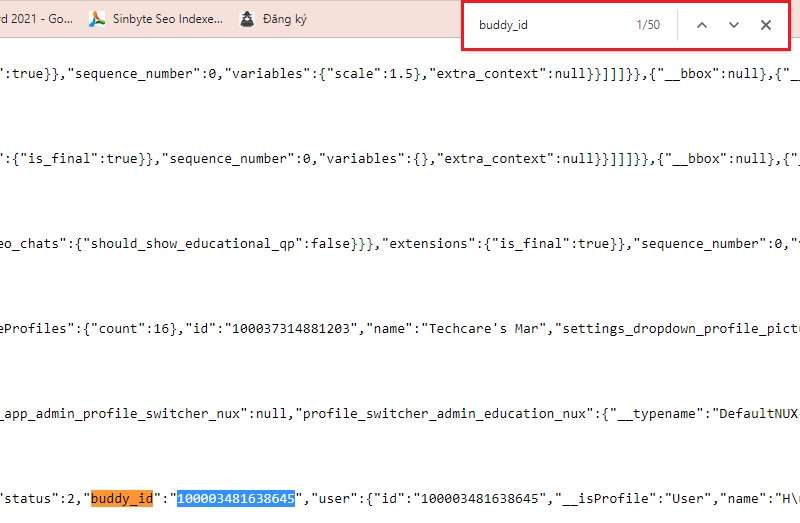
Task: Close the find bar with X
Action: point(765,25)
